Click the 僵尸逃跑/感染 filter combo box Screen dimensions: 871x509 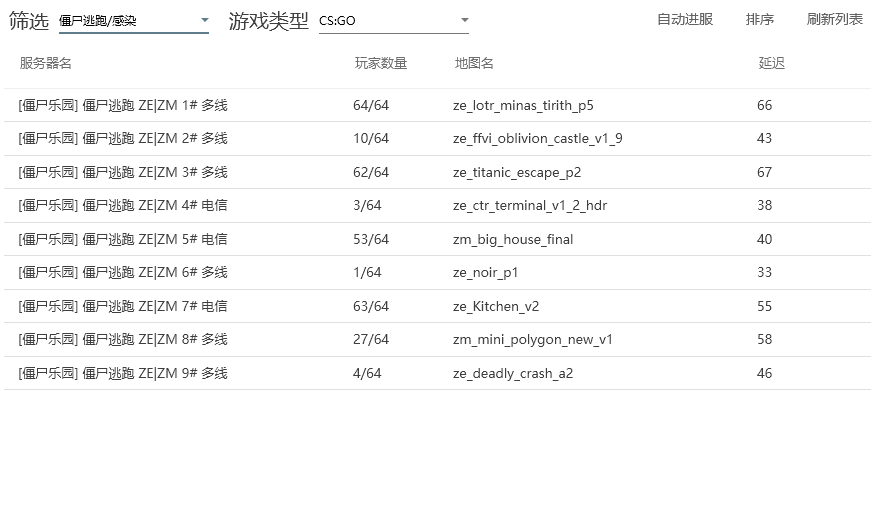pyautogui.click(x=125, y=20)
